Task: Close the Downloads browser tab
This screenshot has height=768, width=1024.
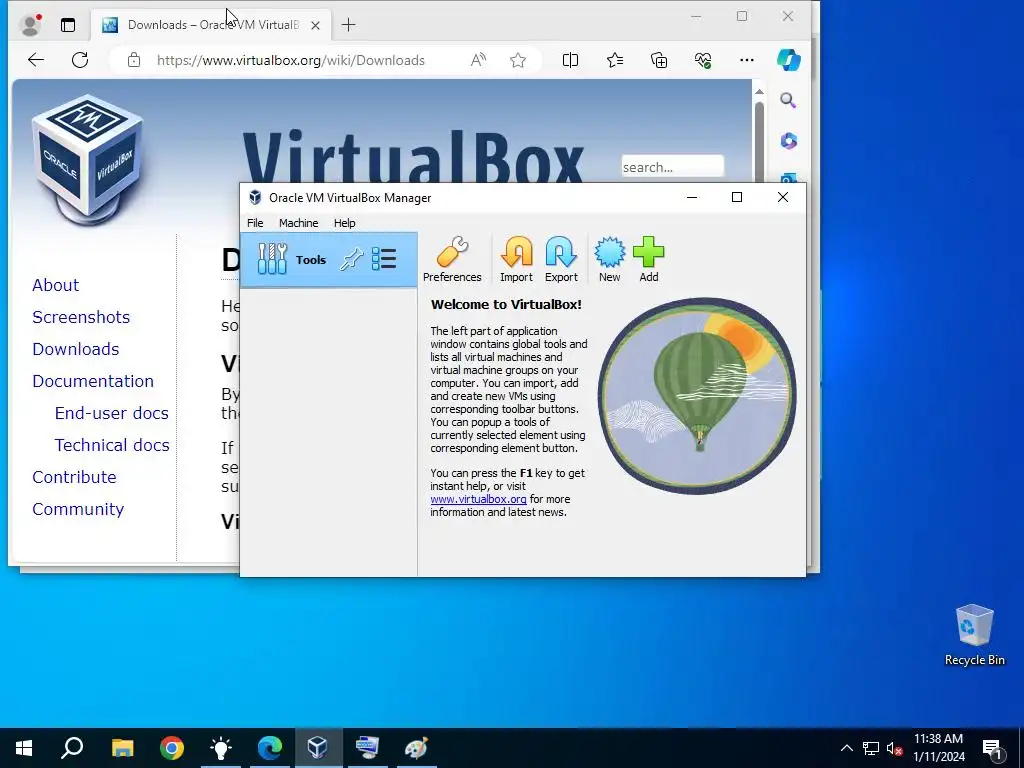Action: (x=315, y=25)
